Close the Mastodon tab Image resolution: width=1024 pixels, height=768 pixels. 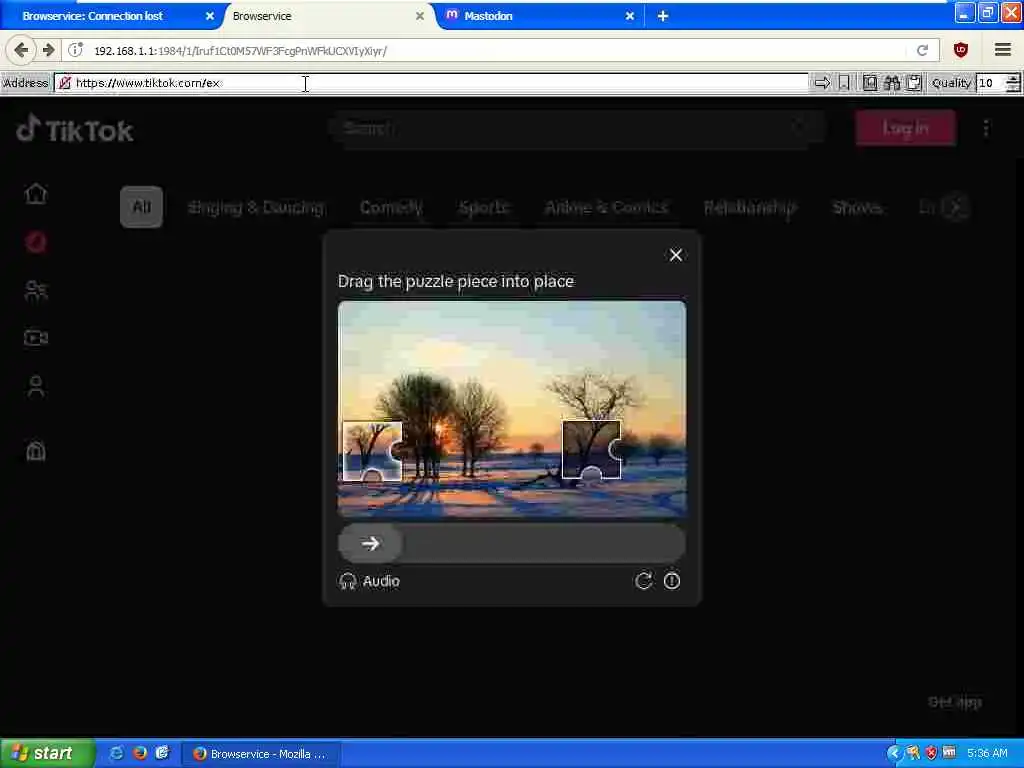630,16
